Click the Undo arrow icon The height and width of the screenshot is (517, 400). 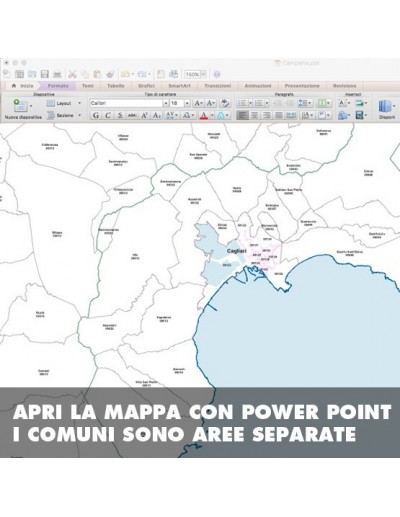pos(125,74)
